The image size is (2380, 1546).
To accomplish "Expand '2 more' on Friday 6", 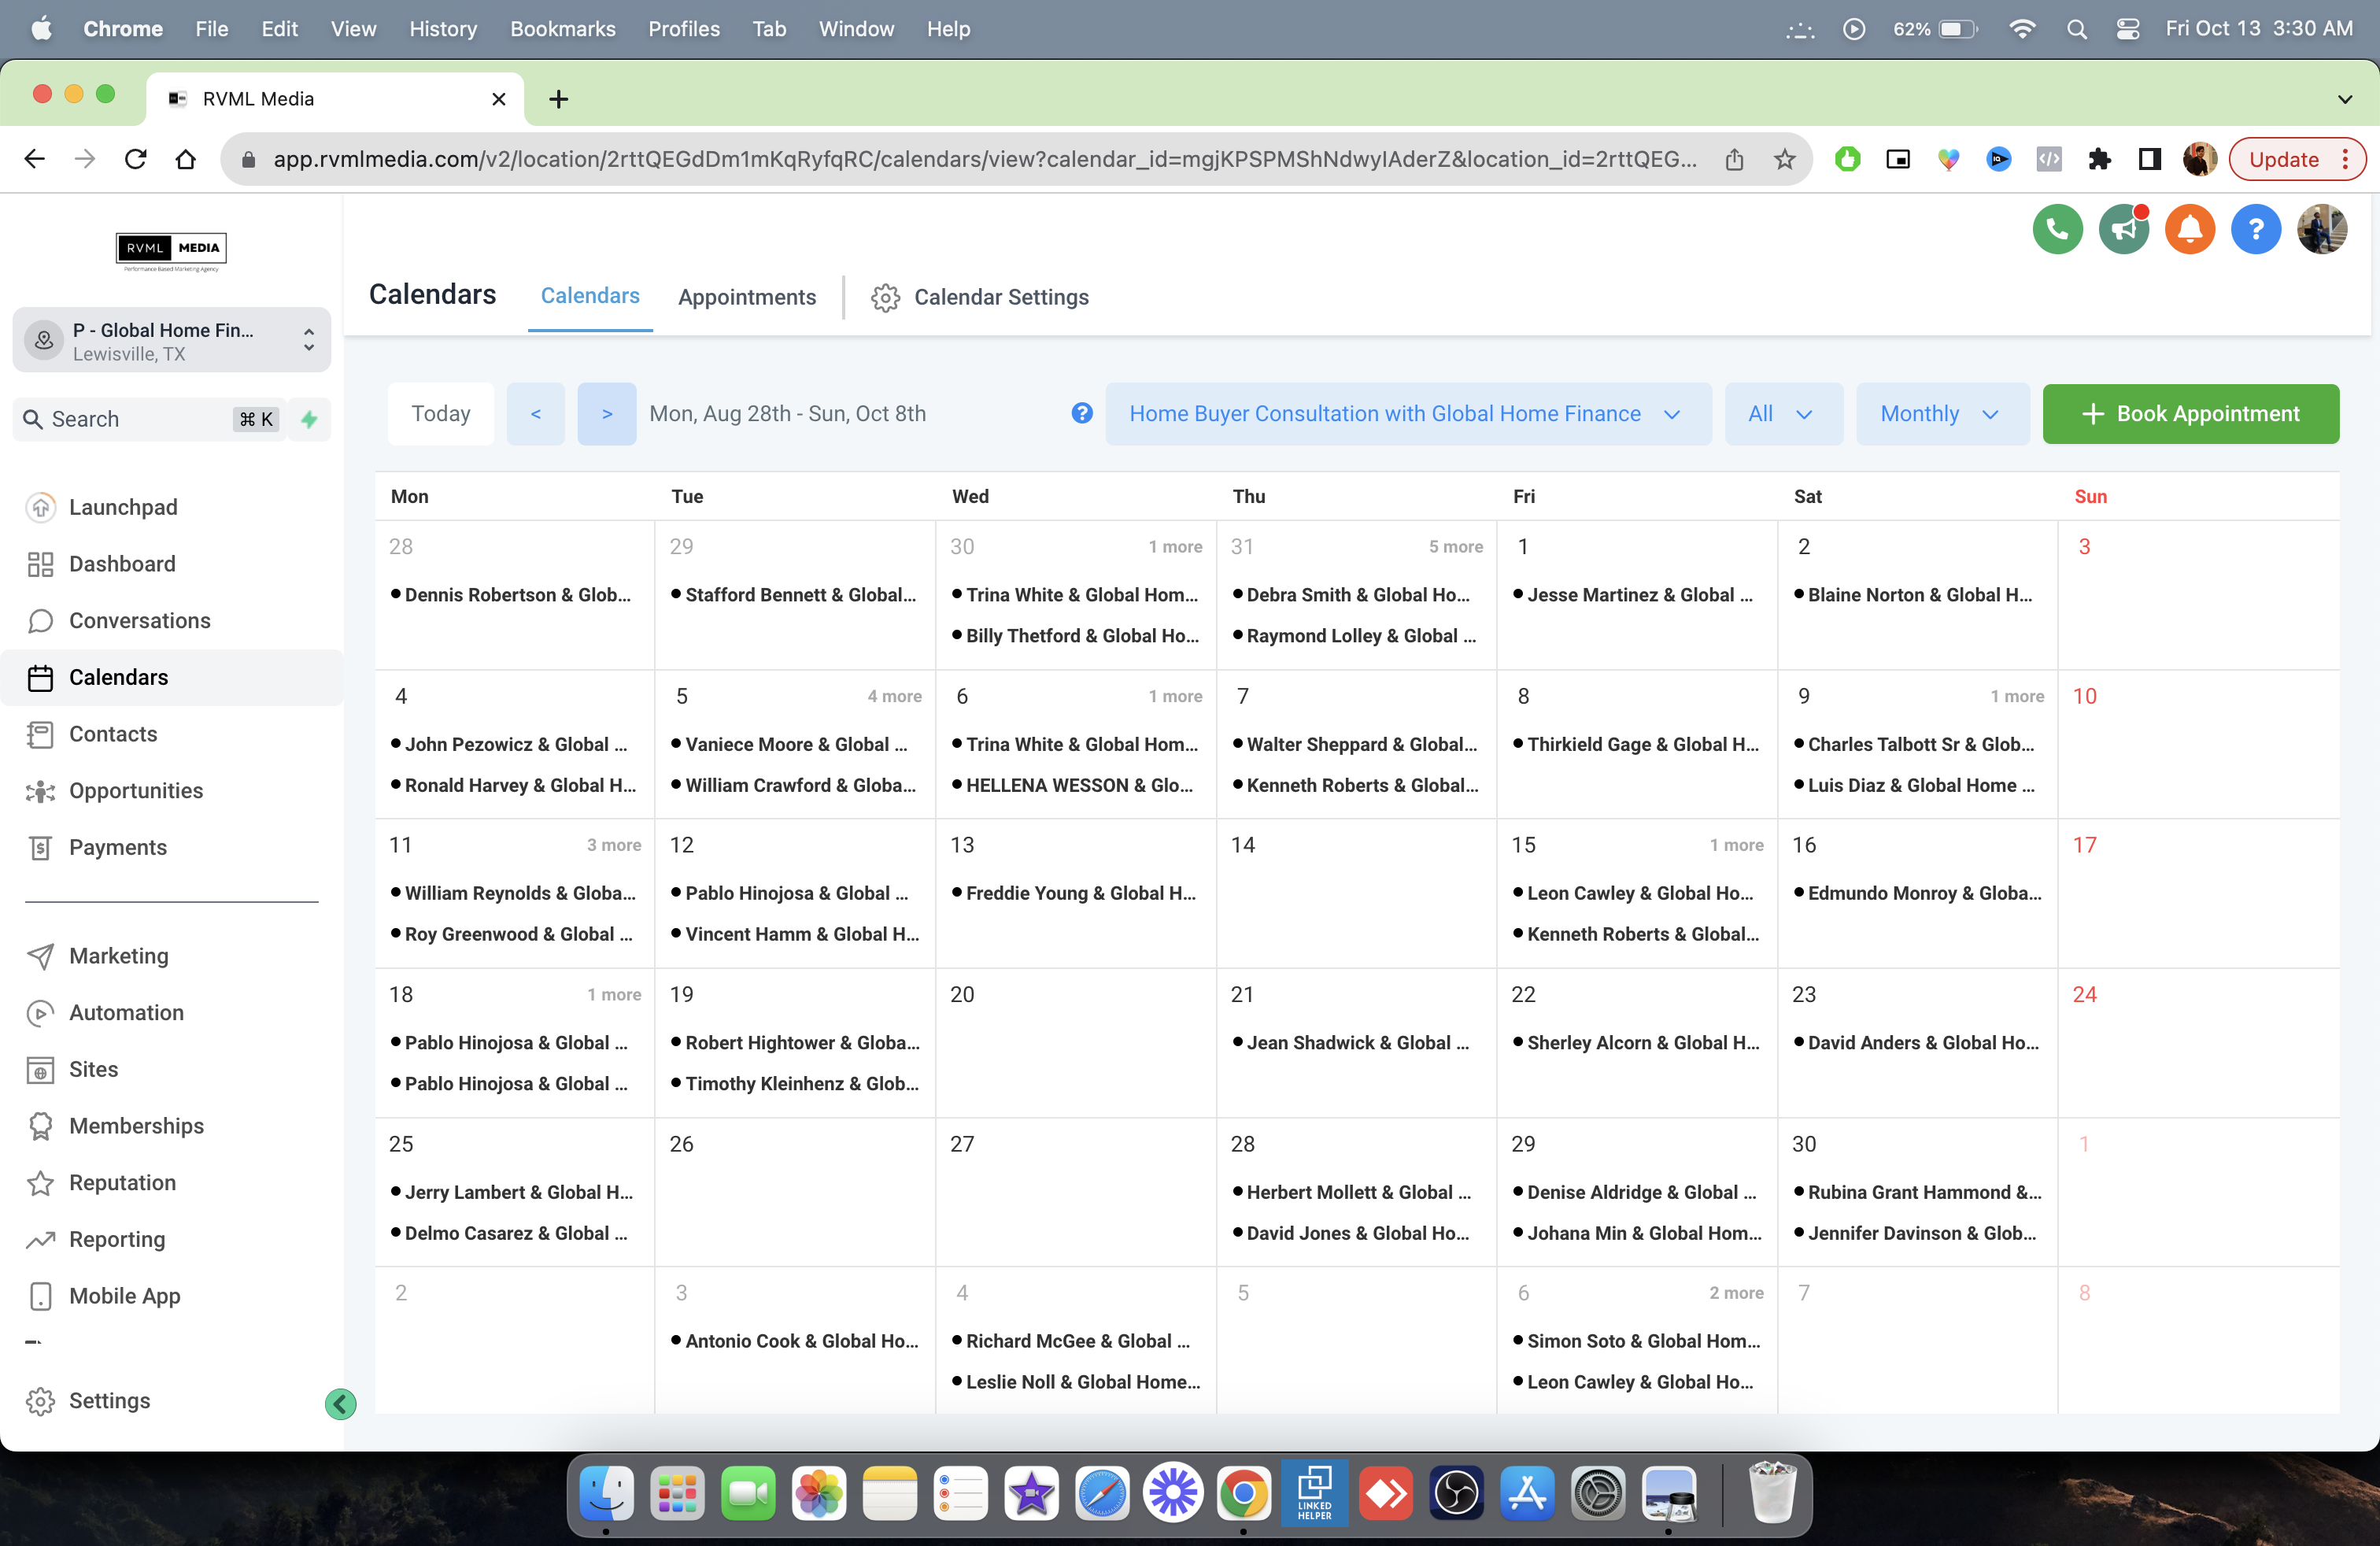I will 1736,1293.
